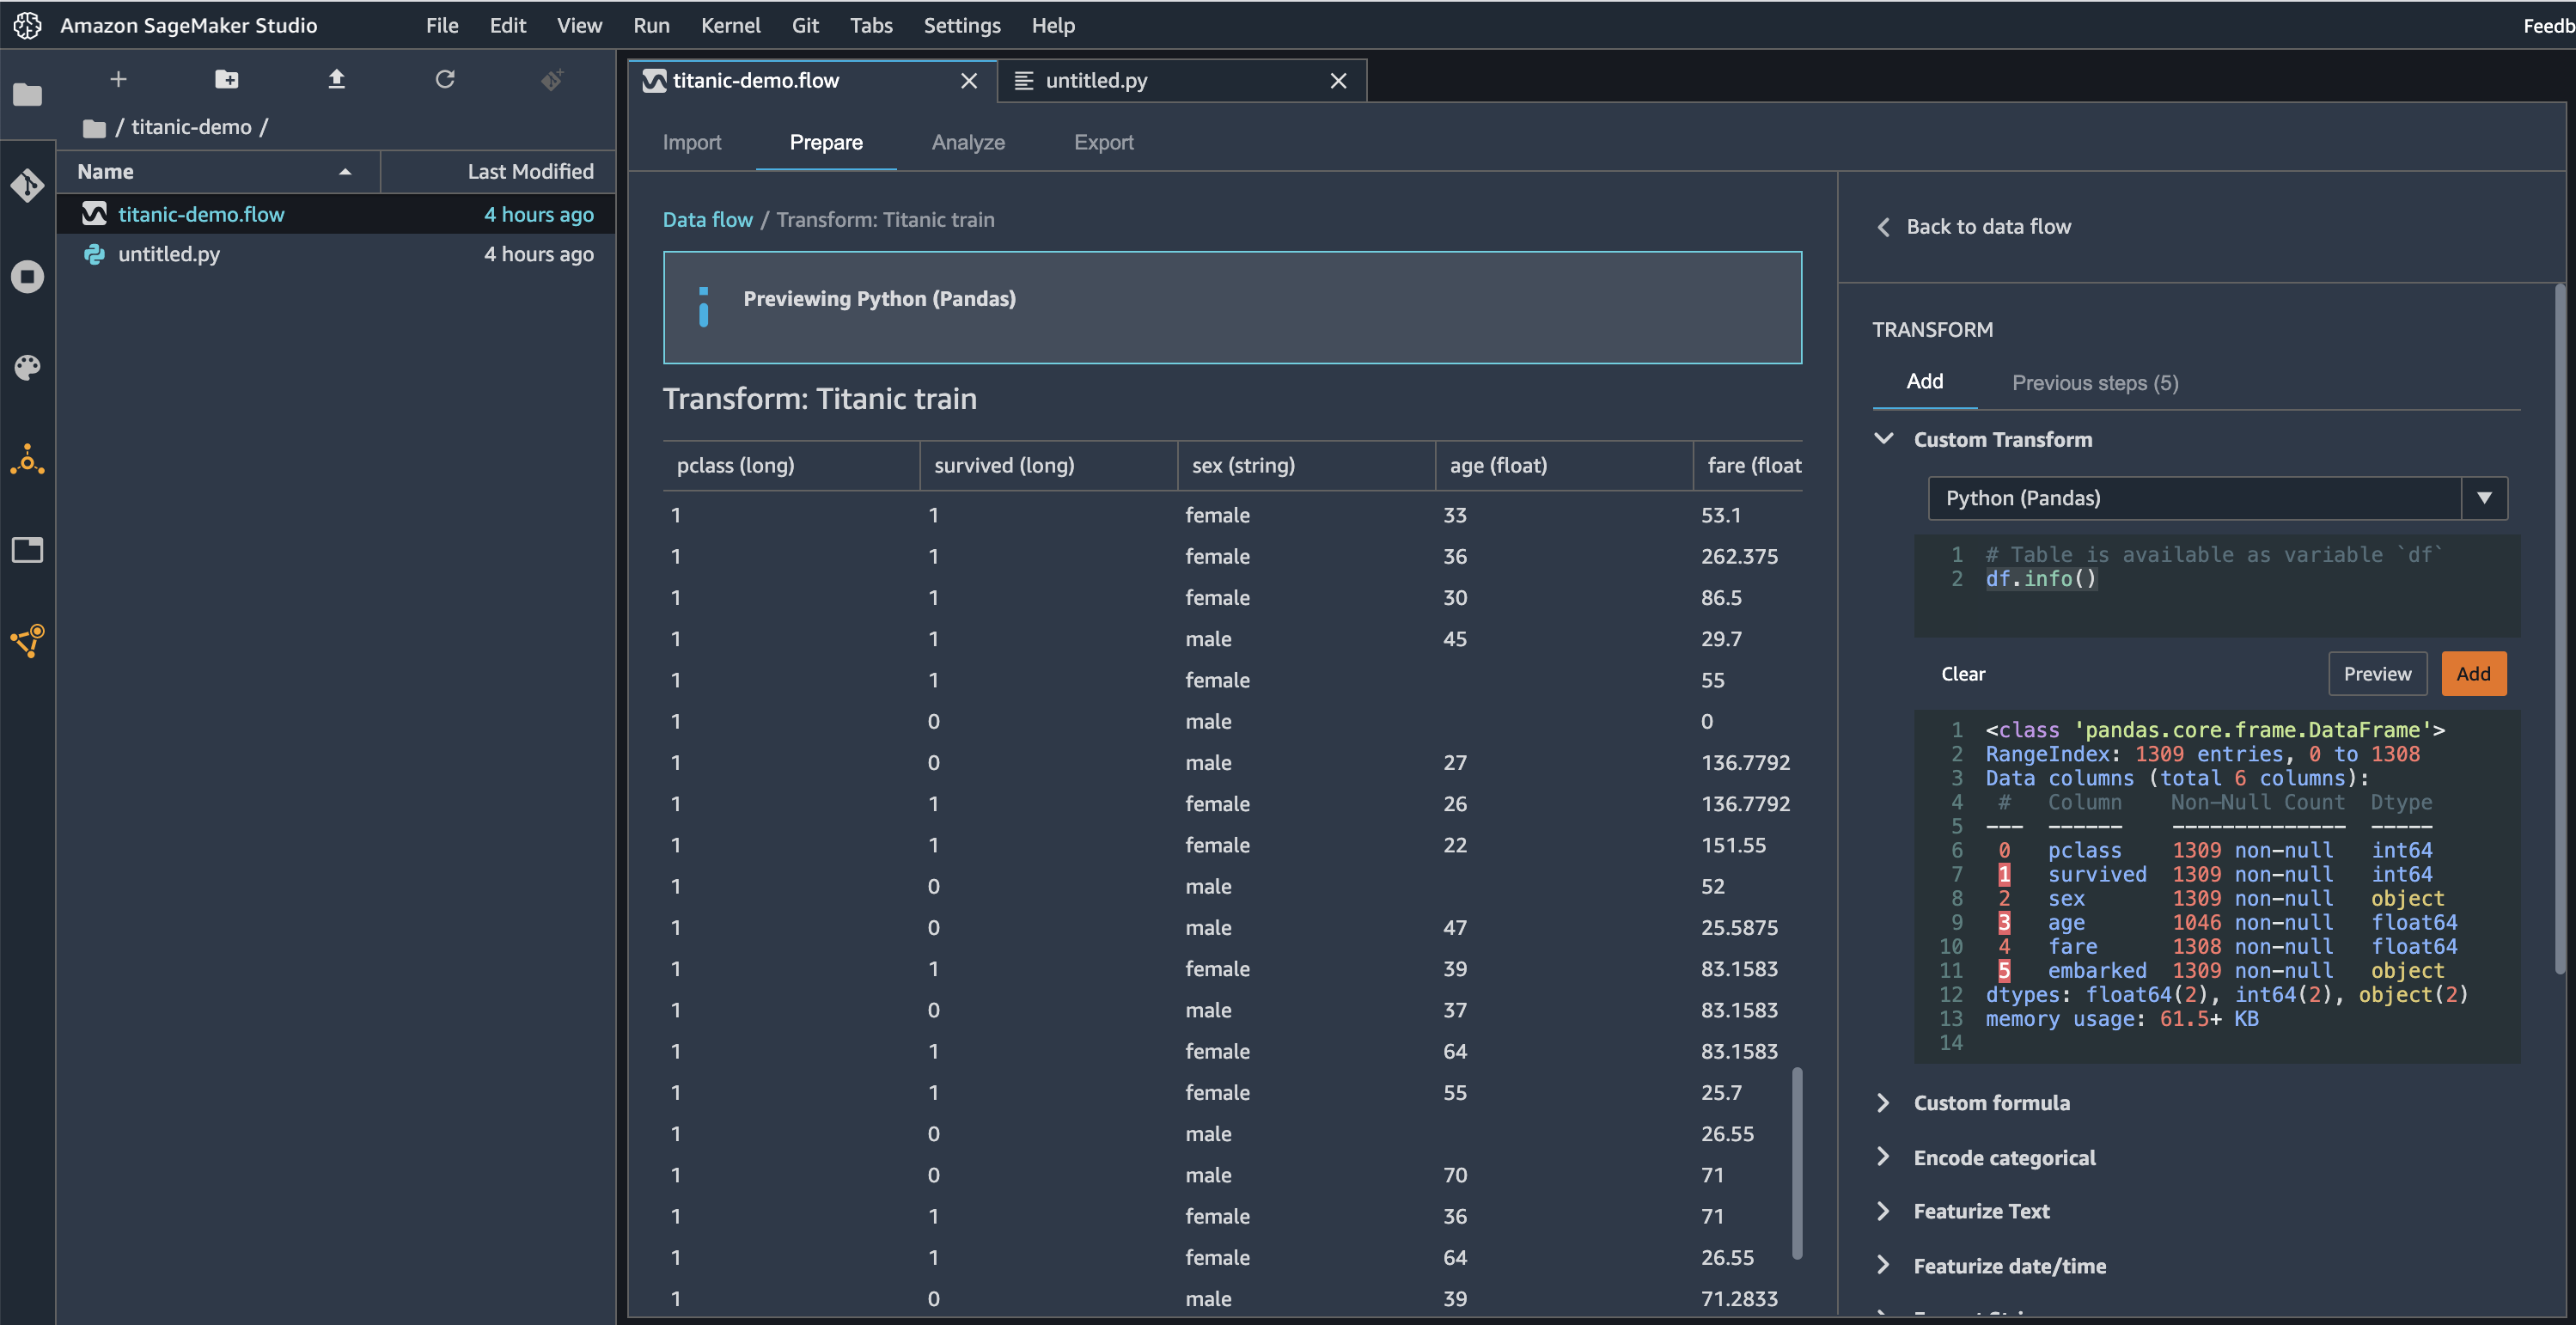Open the Running Terminals and Kernels icon
The image size is (2576, 1325).
pyautogui.click(x=27, y=276)
